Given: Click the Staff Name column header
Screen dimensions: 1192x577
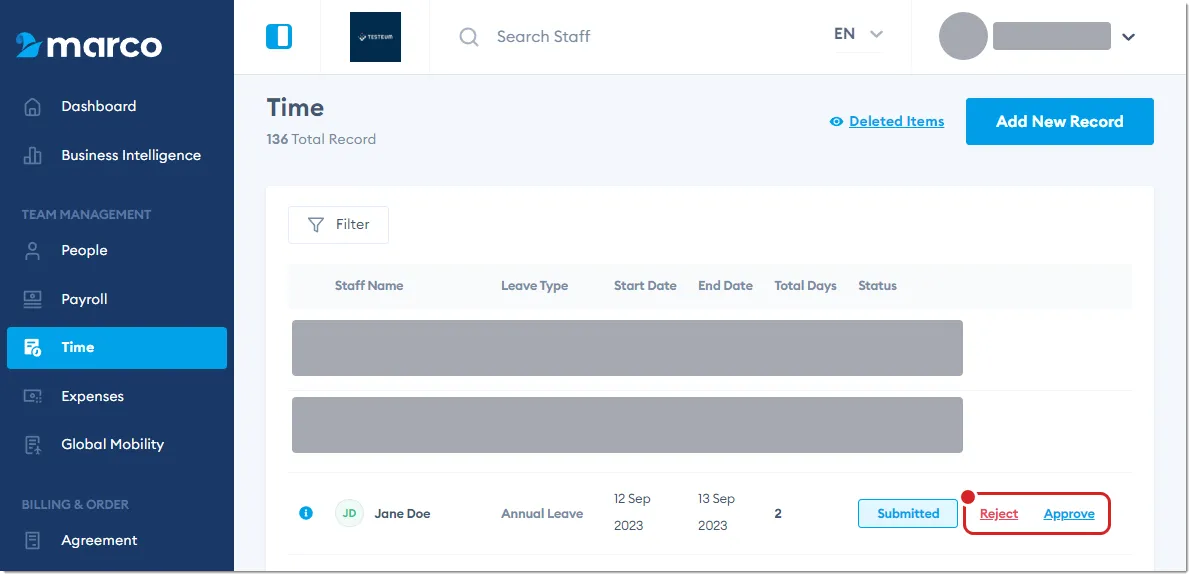Looking at the screenshot, I should pyautogui.click(x=369, y=286).
